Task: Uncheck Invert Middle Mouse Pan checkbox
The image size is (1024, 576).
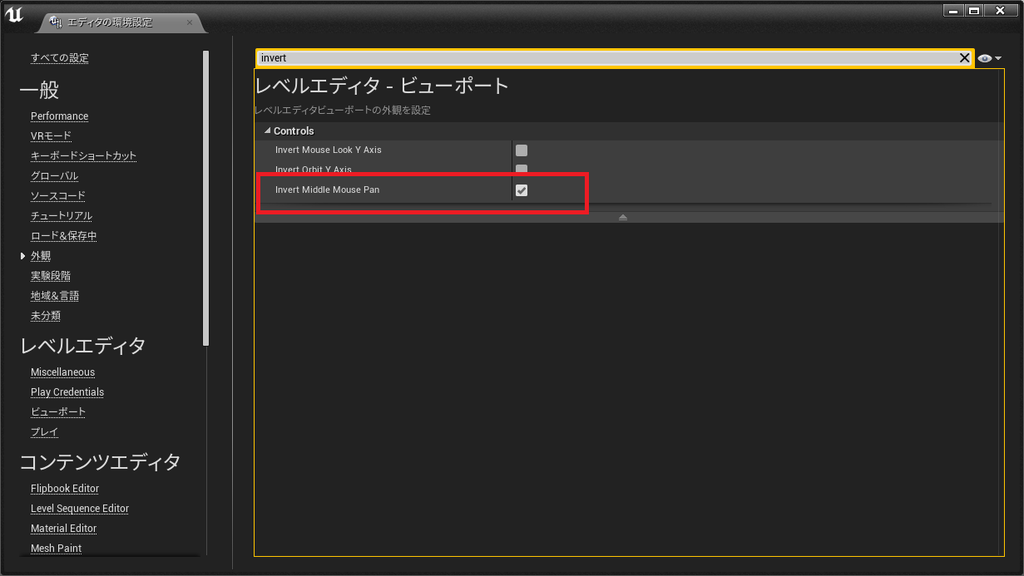Action: point(521,190)
